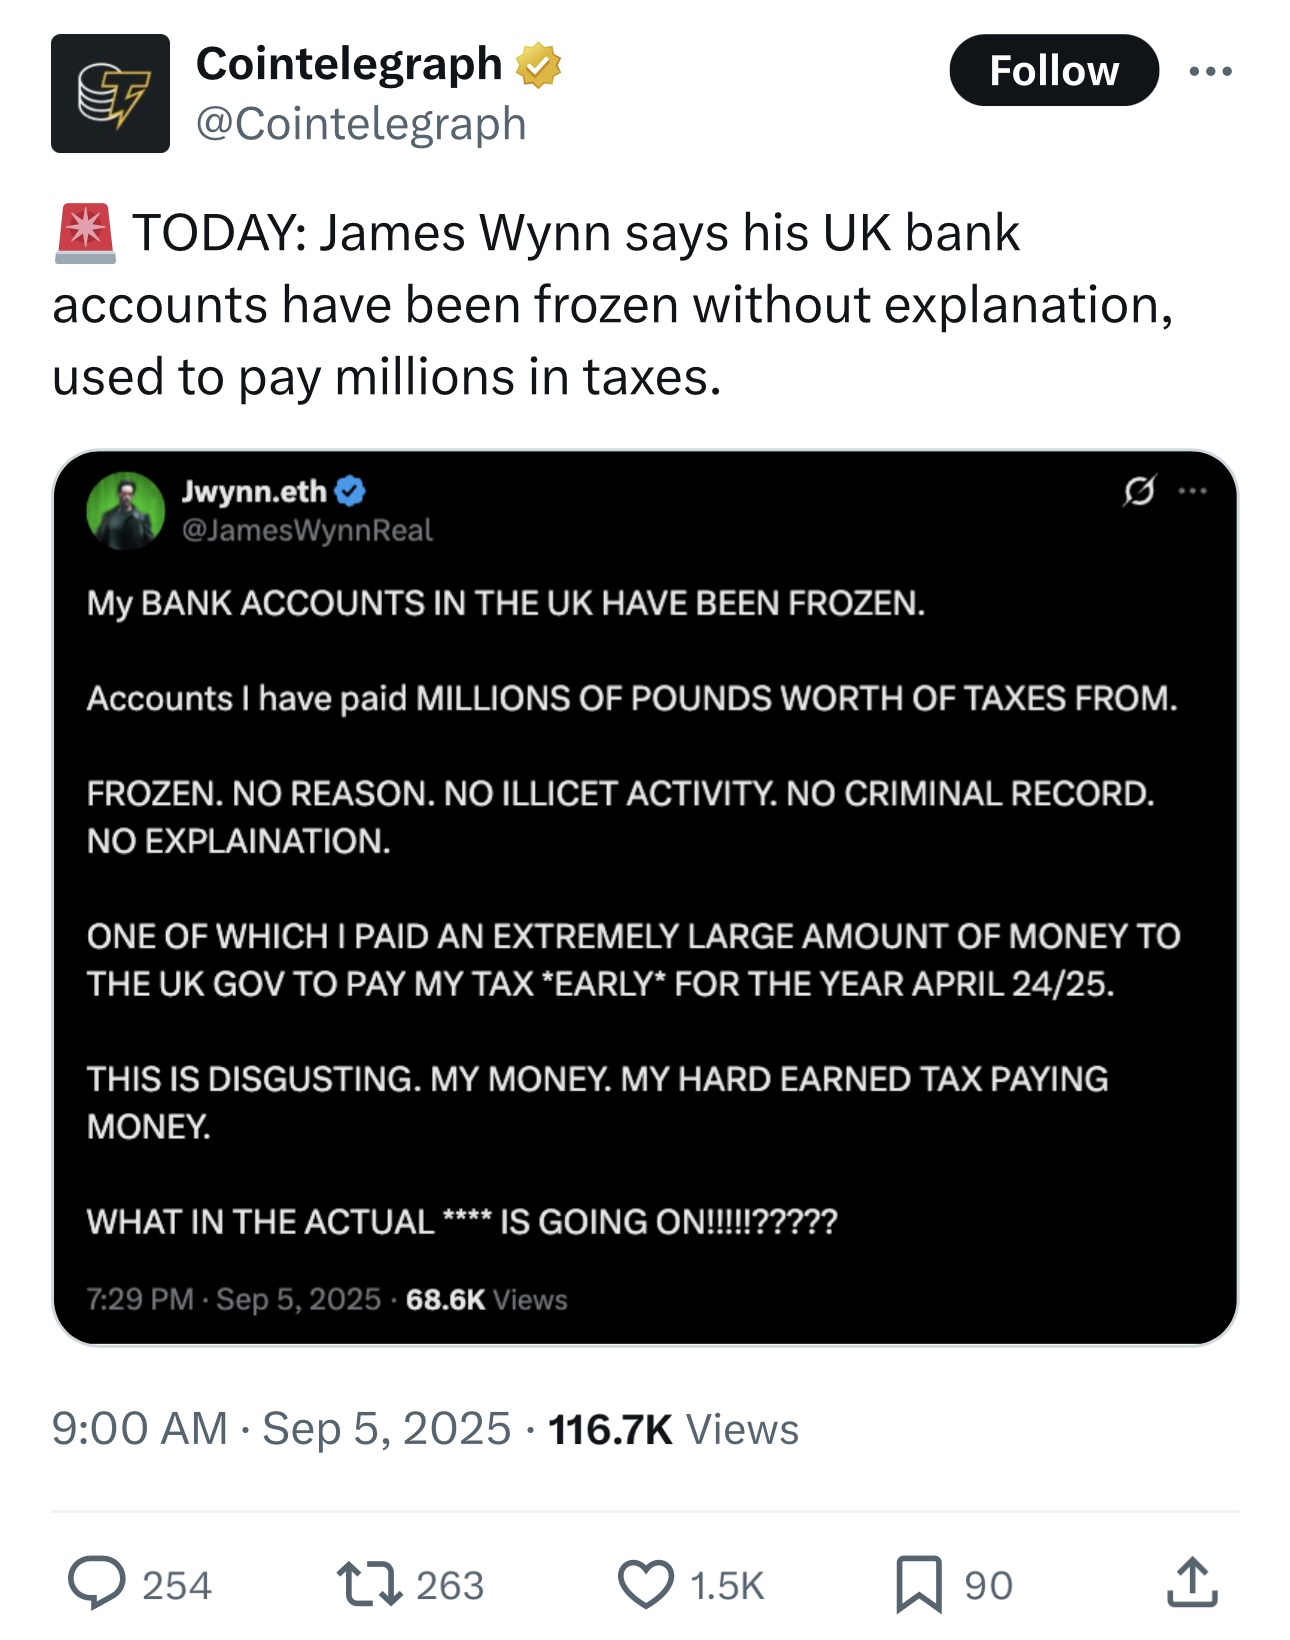Open the Cointelegraph profile avatar
1290x1640 pixels.
tap(110, 93)
